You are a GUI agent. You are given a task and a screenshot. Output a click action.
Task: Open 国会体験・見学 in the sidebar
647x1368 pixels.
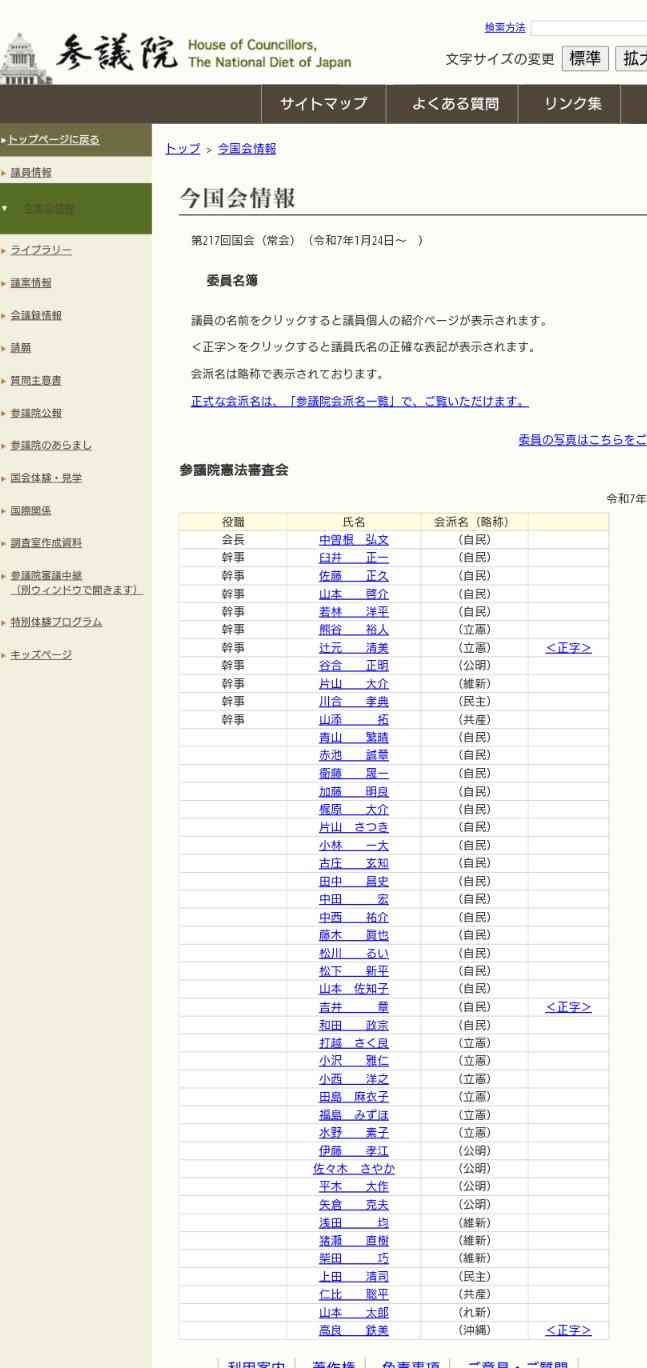click(x=46, y=478)
